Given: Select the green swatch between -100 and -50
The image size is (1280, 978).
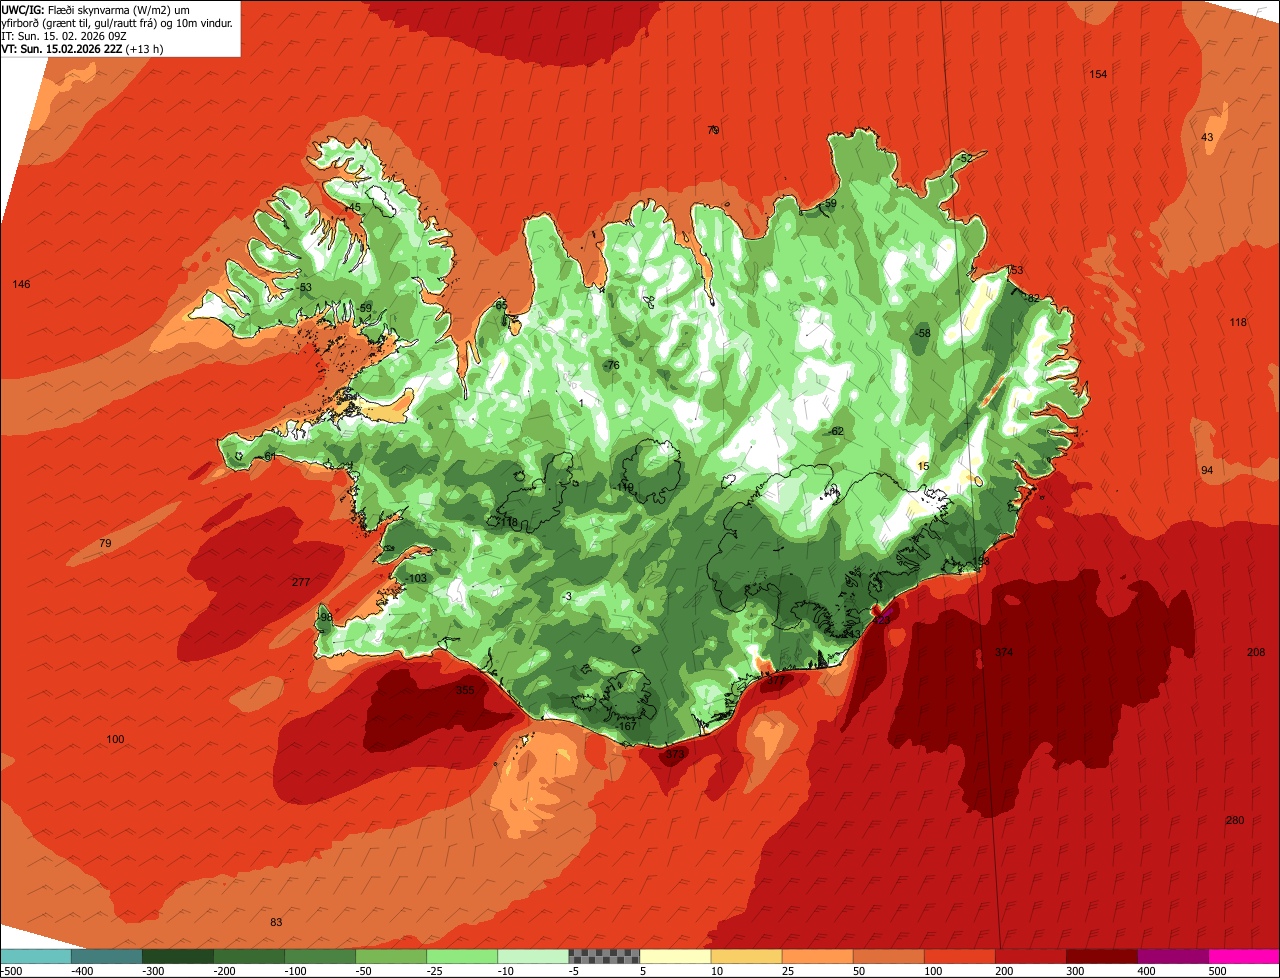Looking at the screenshot, I should 320,956.
